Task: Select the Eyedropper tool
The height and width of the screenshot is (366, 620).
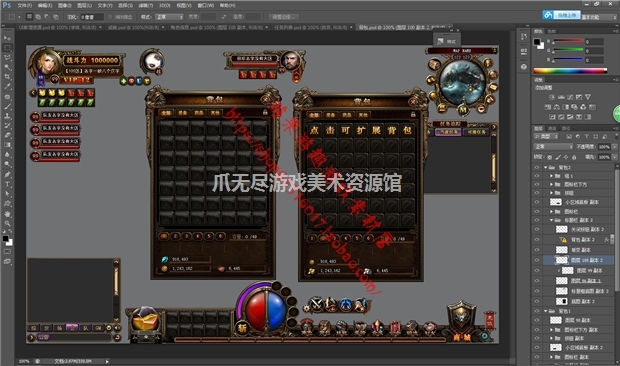Action: coord(7,87)
